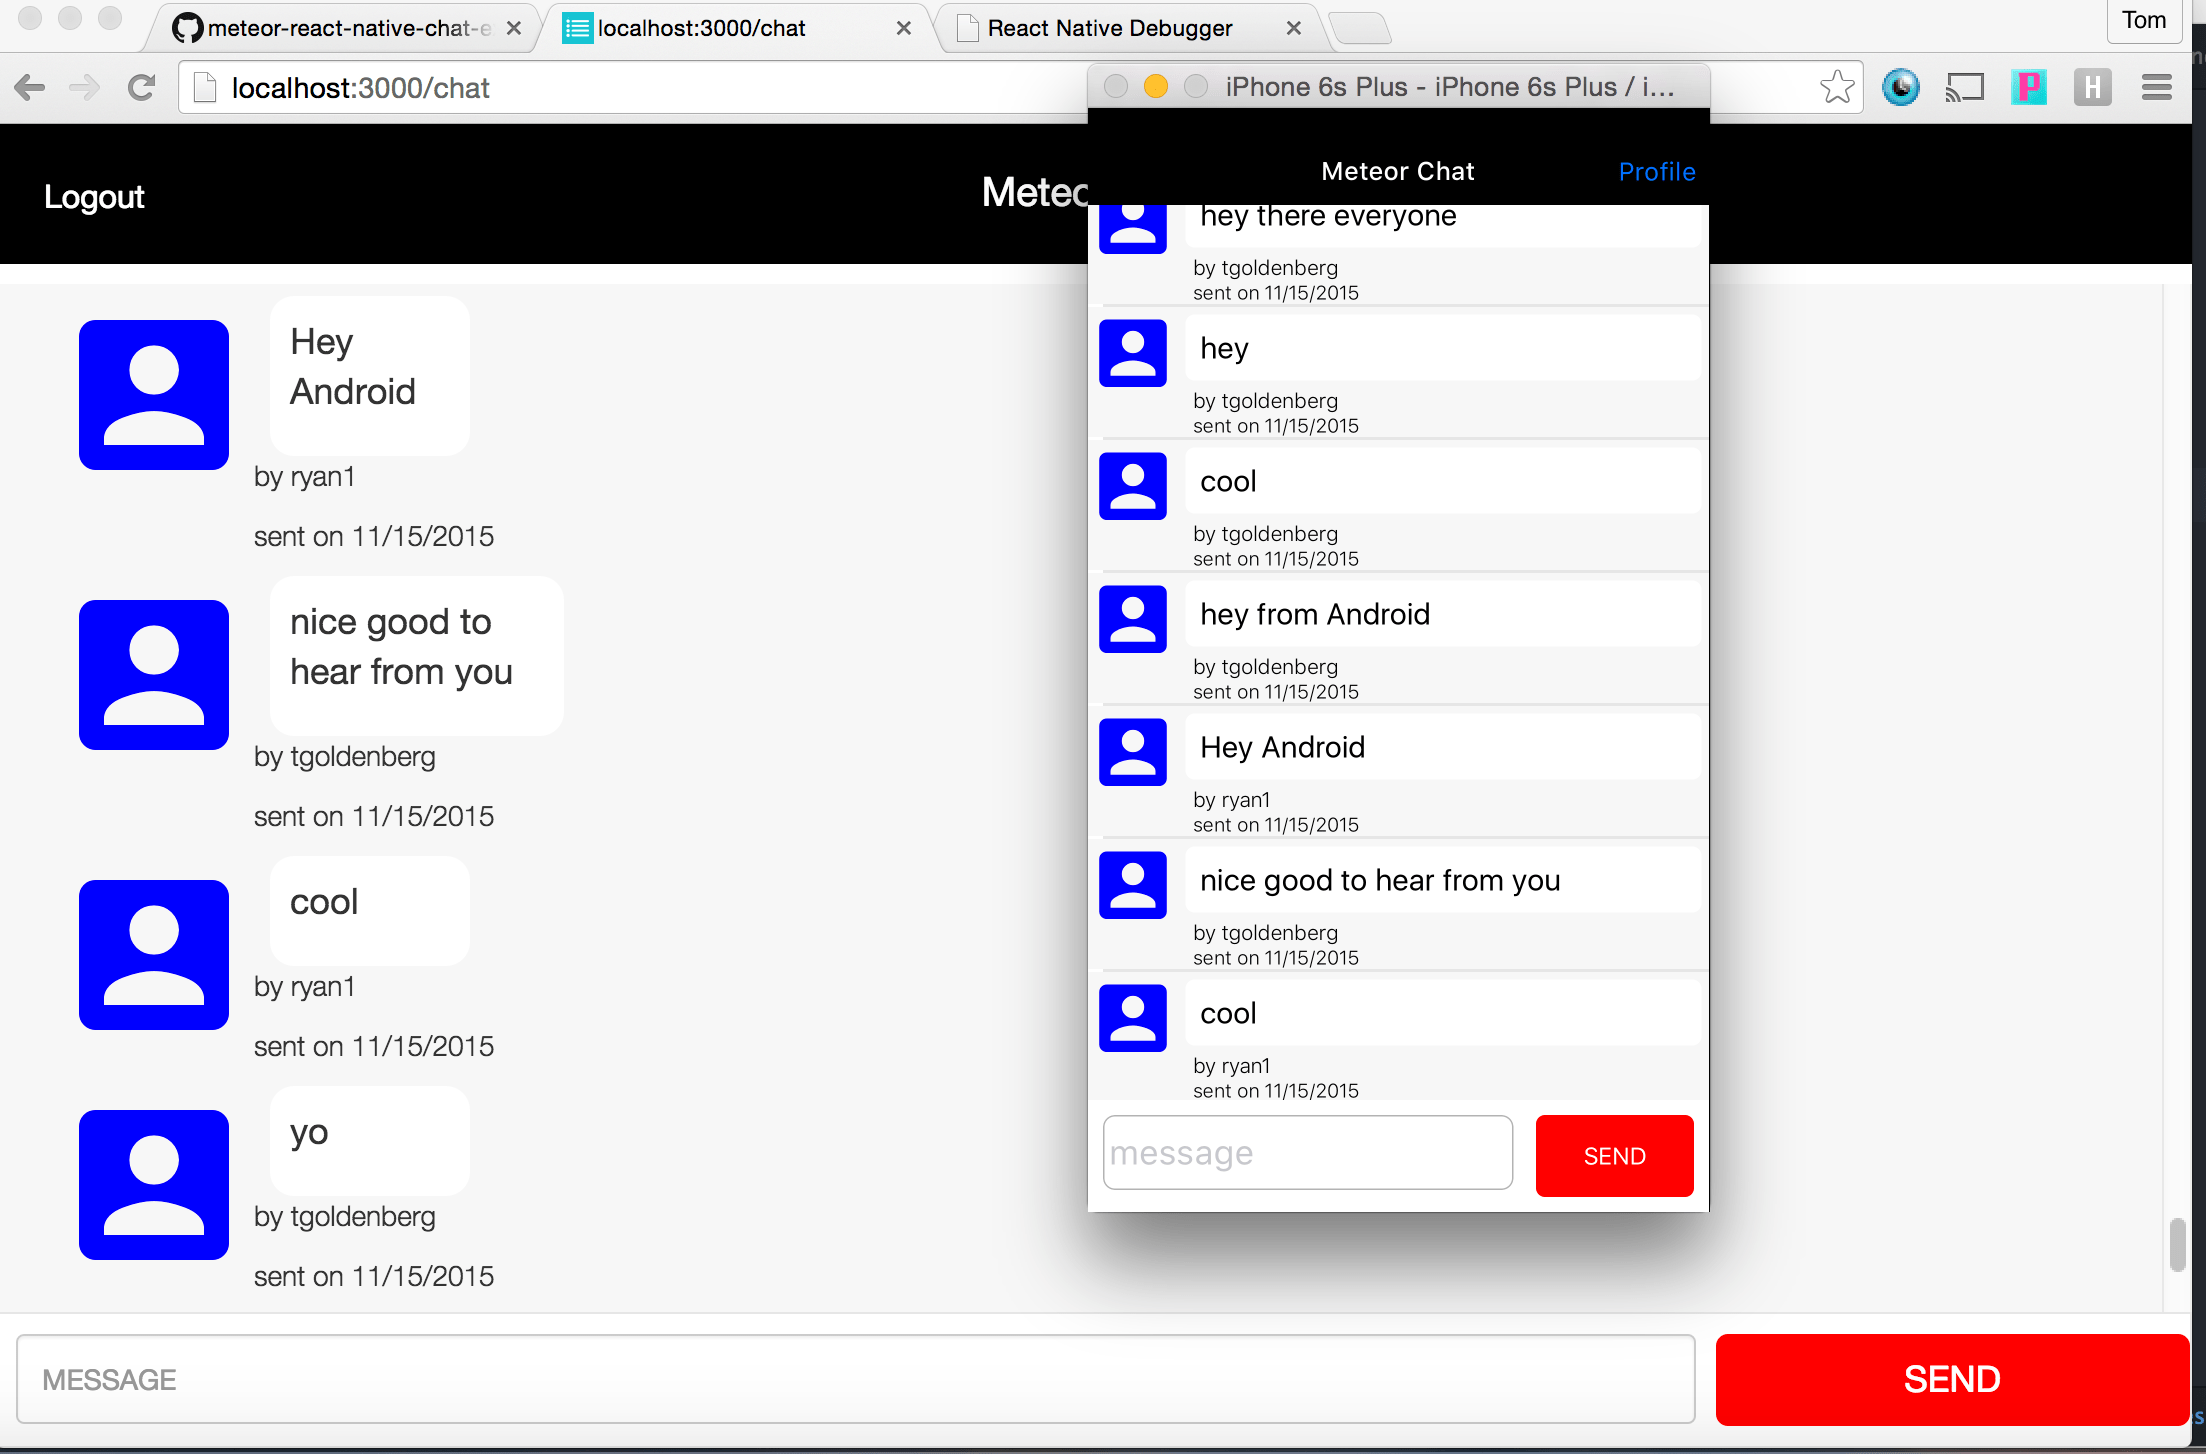This screenshot has height=1454, width=2206.
Task: Click the avatar beside 'Hey Android' in web chat
Action: pos(154,395)
